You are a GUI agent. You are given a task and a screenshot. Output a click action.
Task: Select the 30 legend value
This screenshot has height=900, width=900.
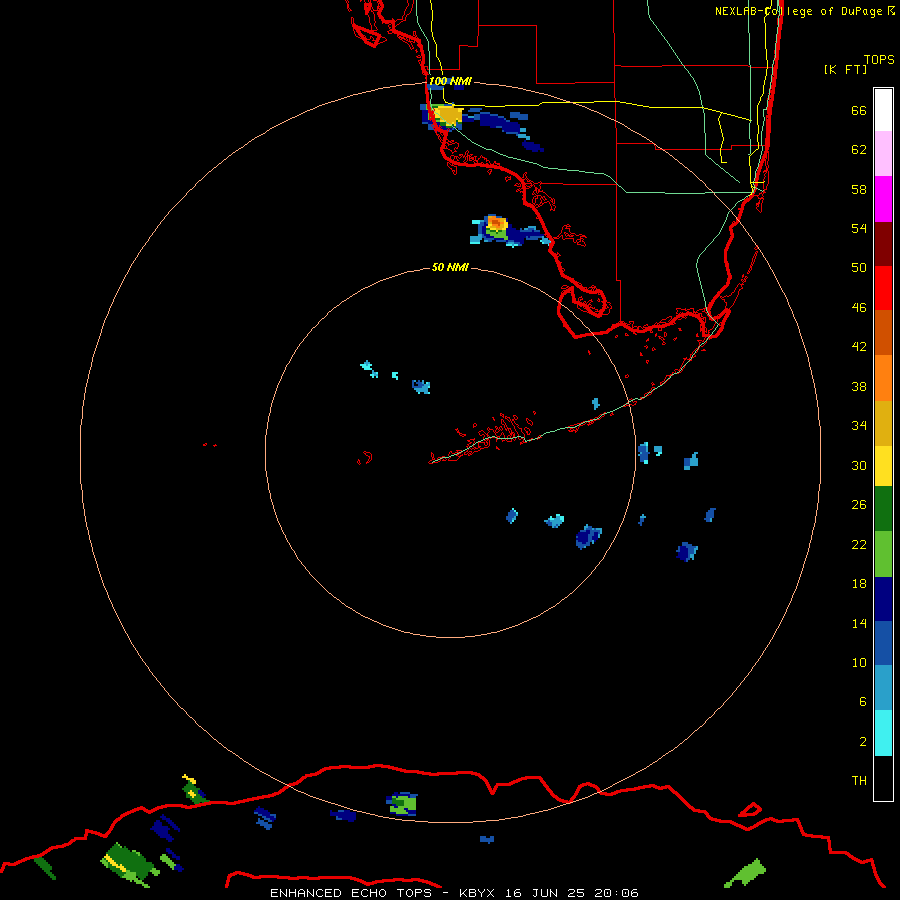click(859, 465)
